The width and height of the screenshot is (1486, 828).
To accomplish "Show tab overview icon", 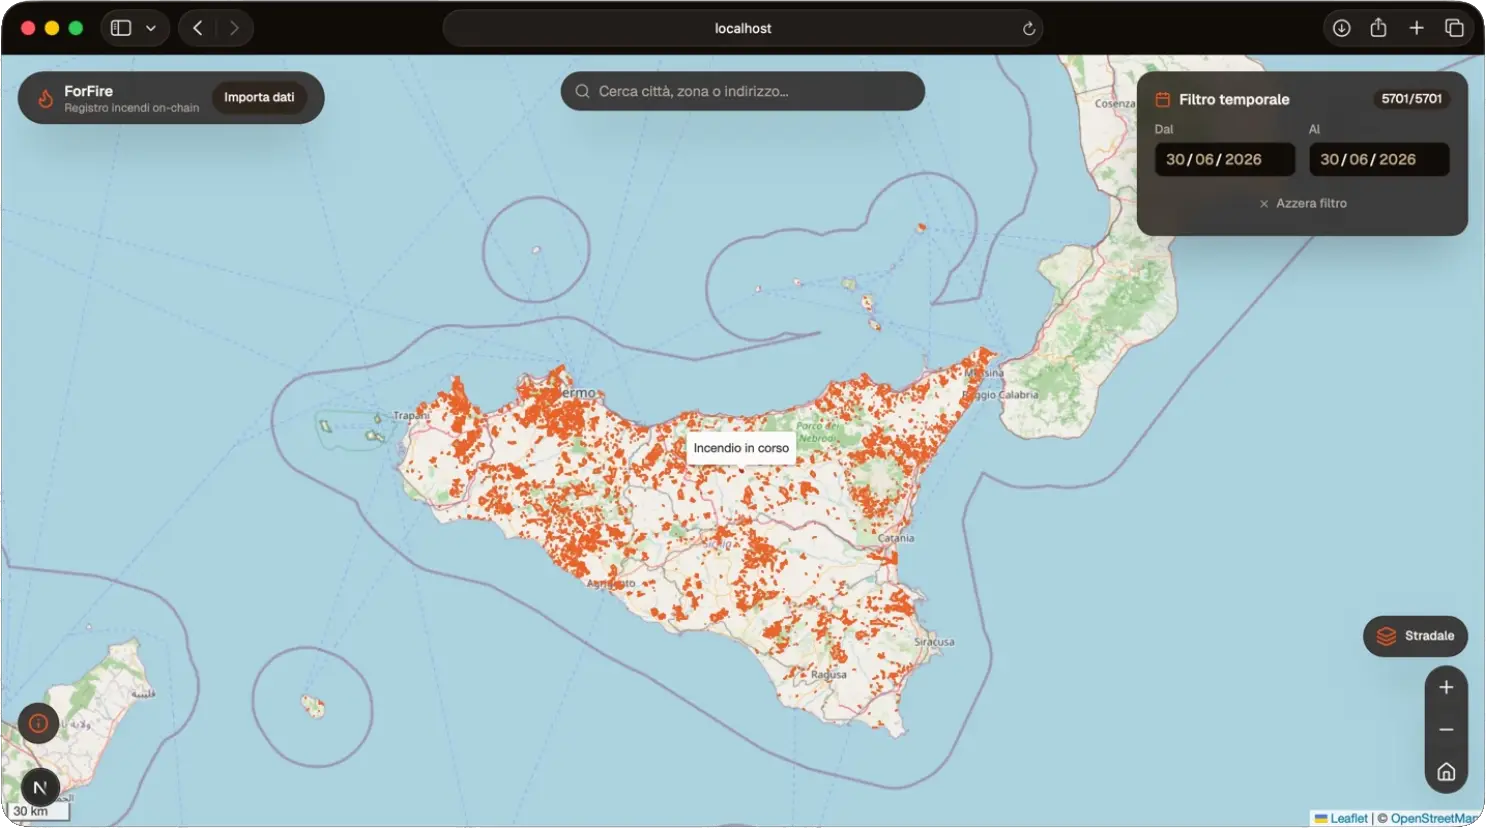I will coord(1454,28).
